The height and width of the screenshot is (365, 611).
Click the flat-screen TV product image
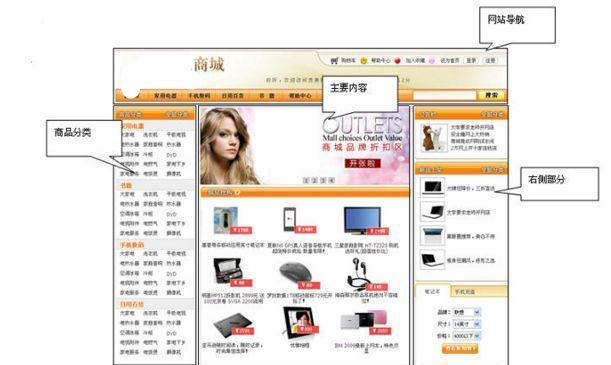[362, 220]
